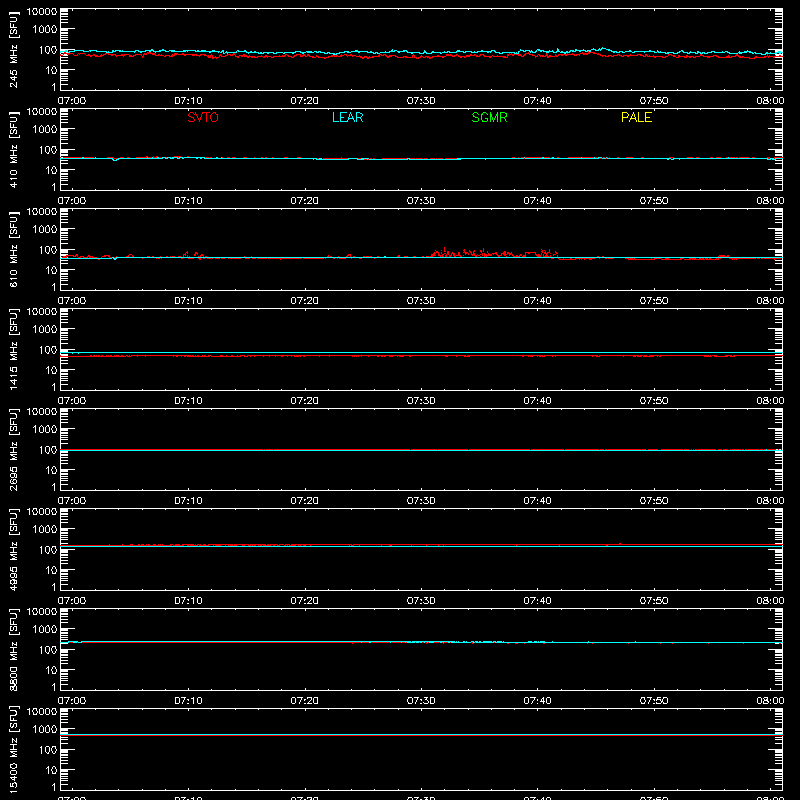Screen dimensions: 800x800
Task: Click the 1000 y-axis value on the 410 MHz plot
Action: point(45,130)
